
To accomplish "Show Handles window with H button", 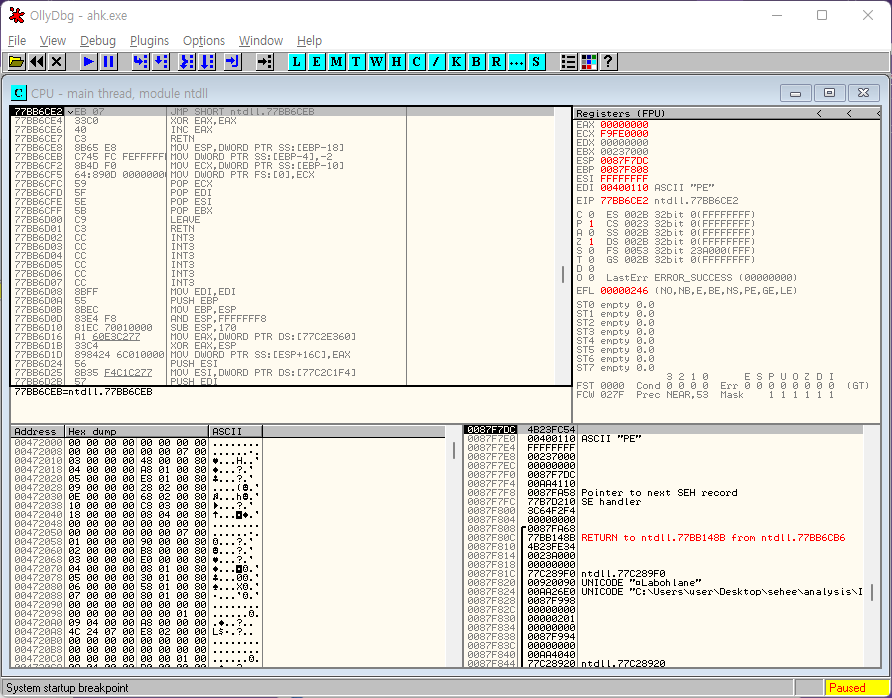I will point(397,61).
